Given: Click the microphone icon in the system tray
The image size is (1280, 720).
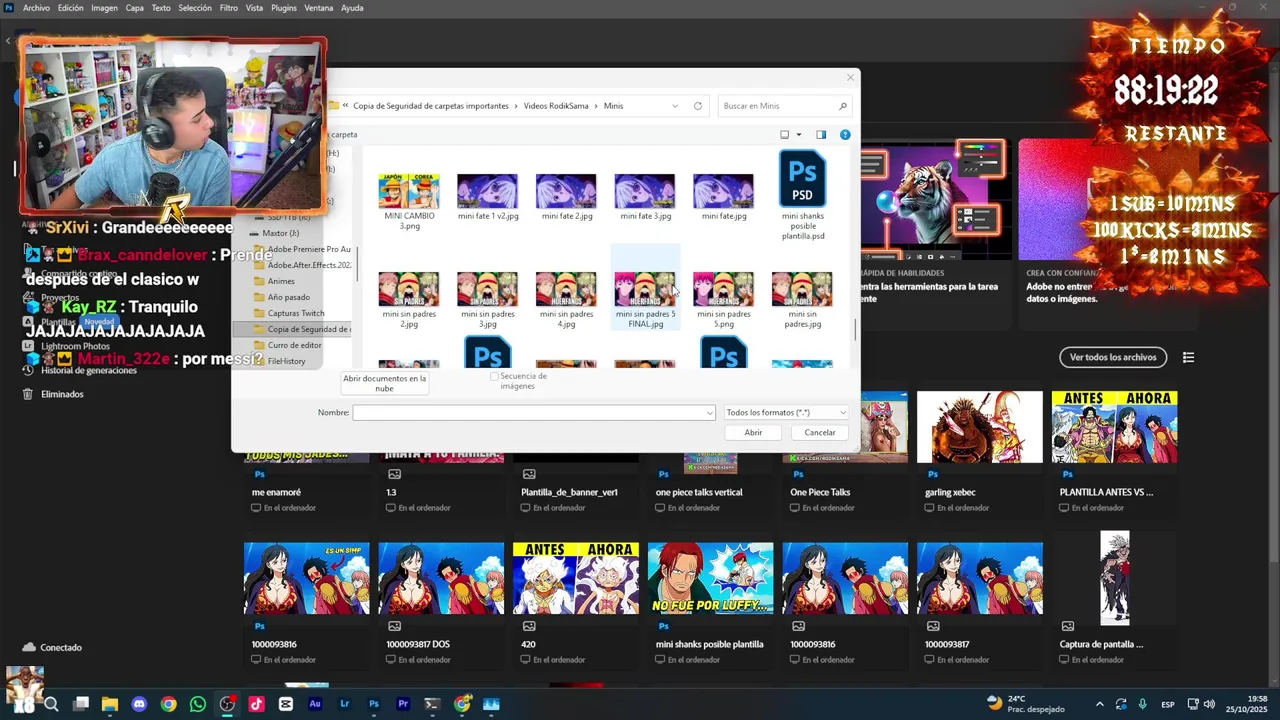Looking at the screenshot, I should (x=1142, y=704).
